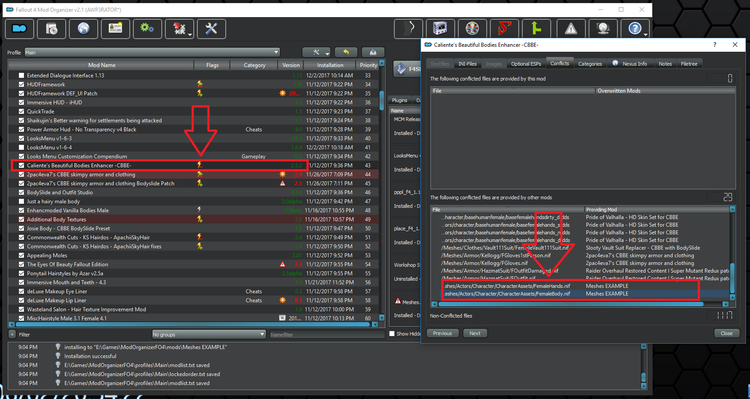Disable the Appealing Moles mod checkbox
This screenshot has width=750, height=399.
coord(21,255)
